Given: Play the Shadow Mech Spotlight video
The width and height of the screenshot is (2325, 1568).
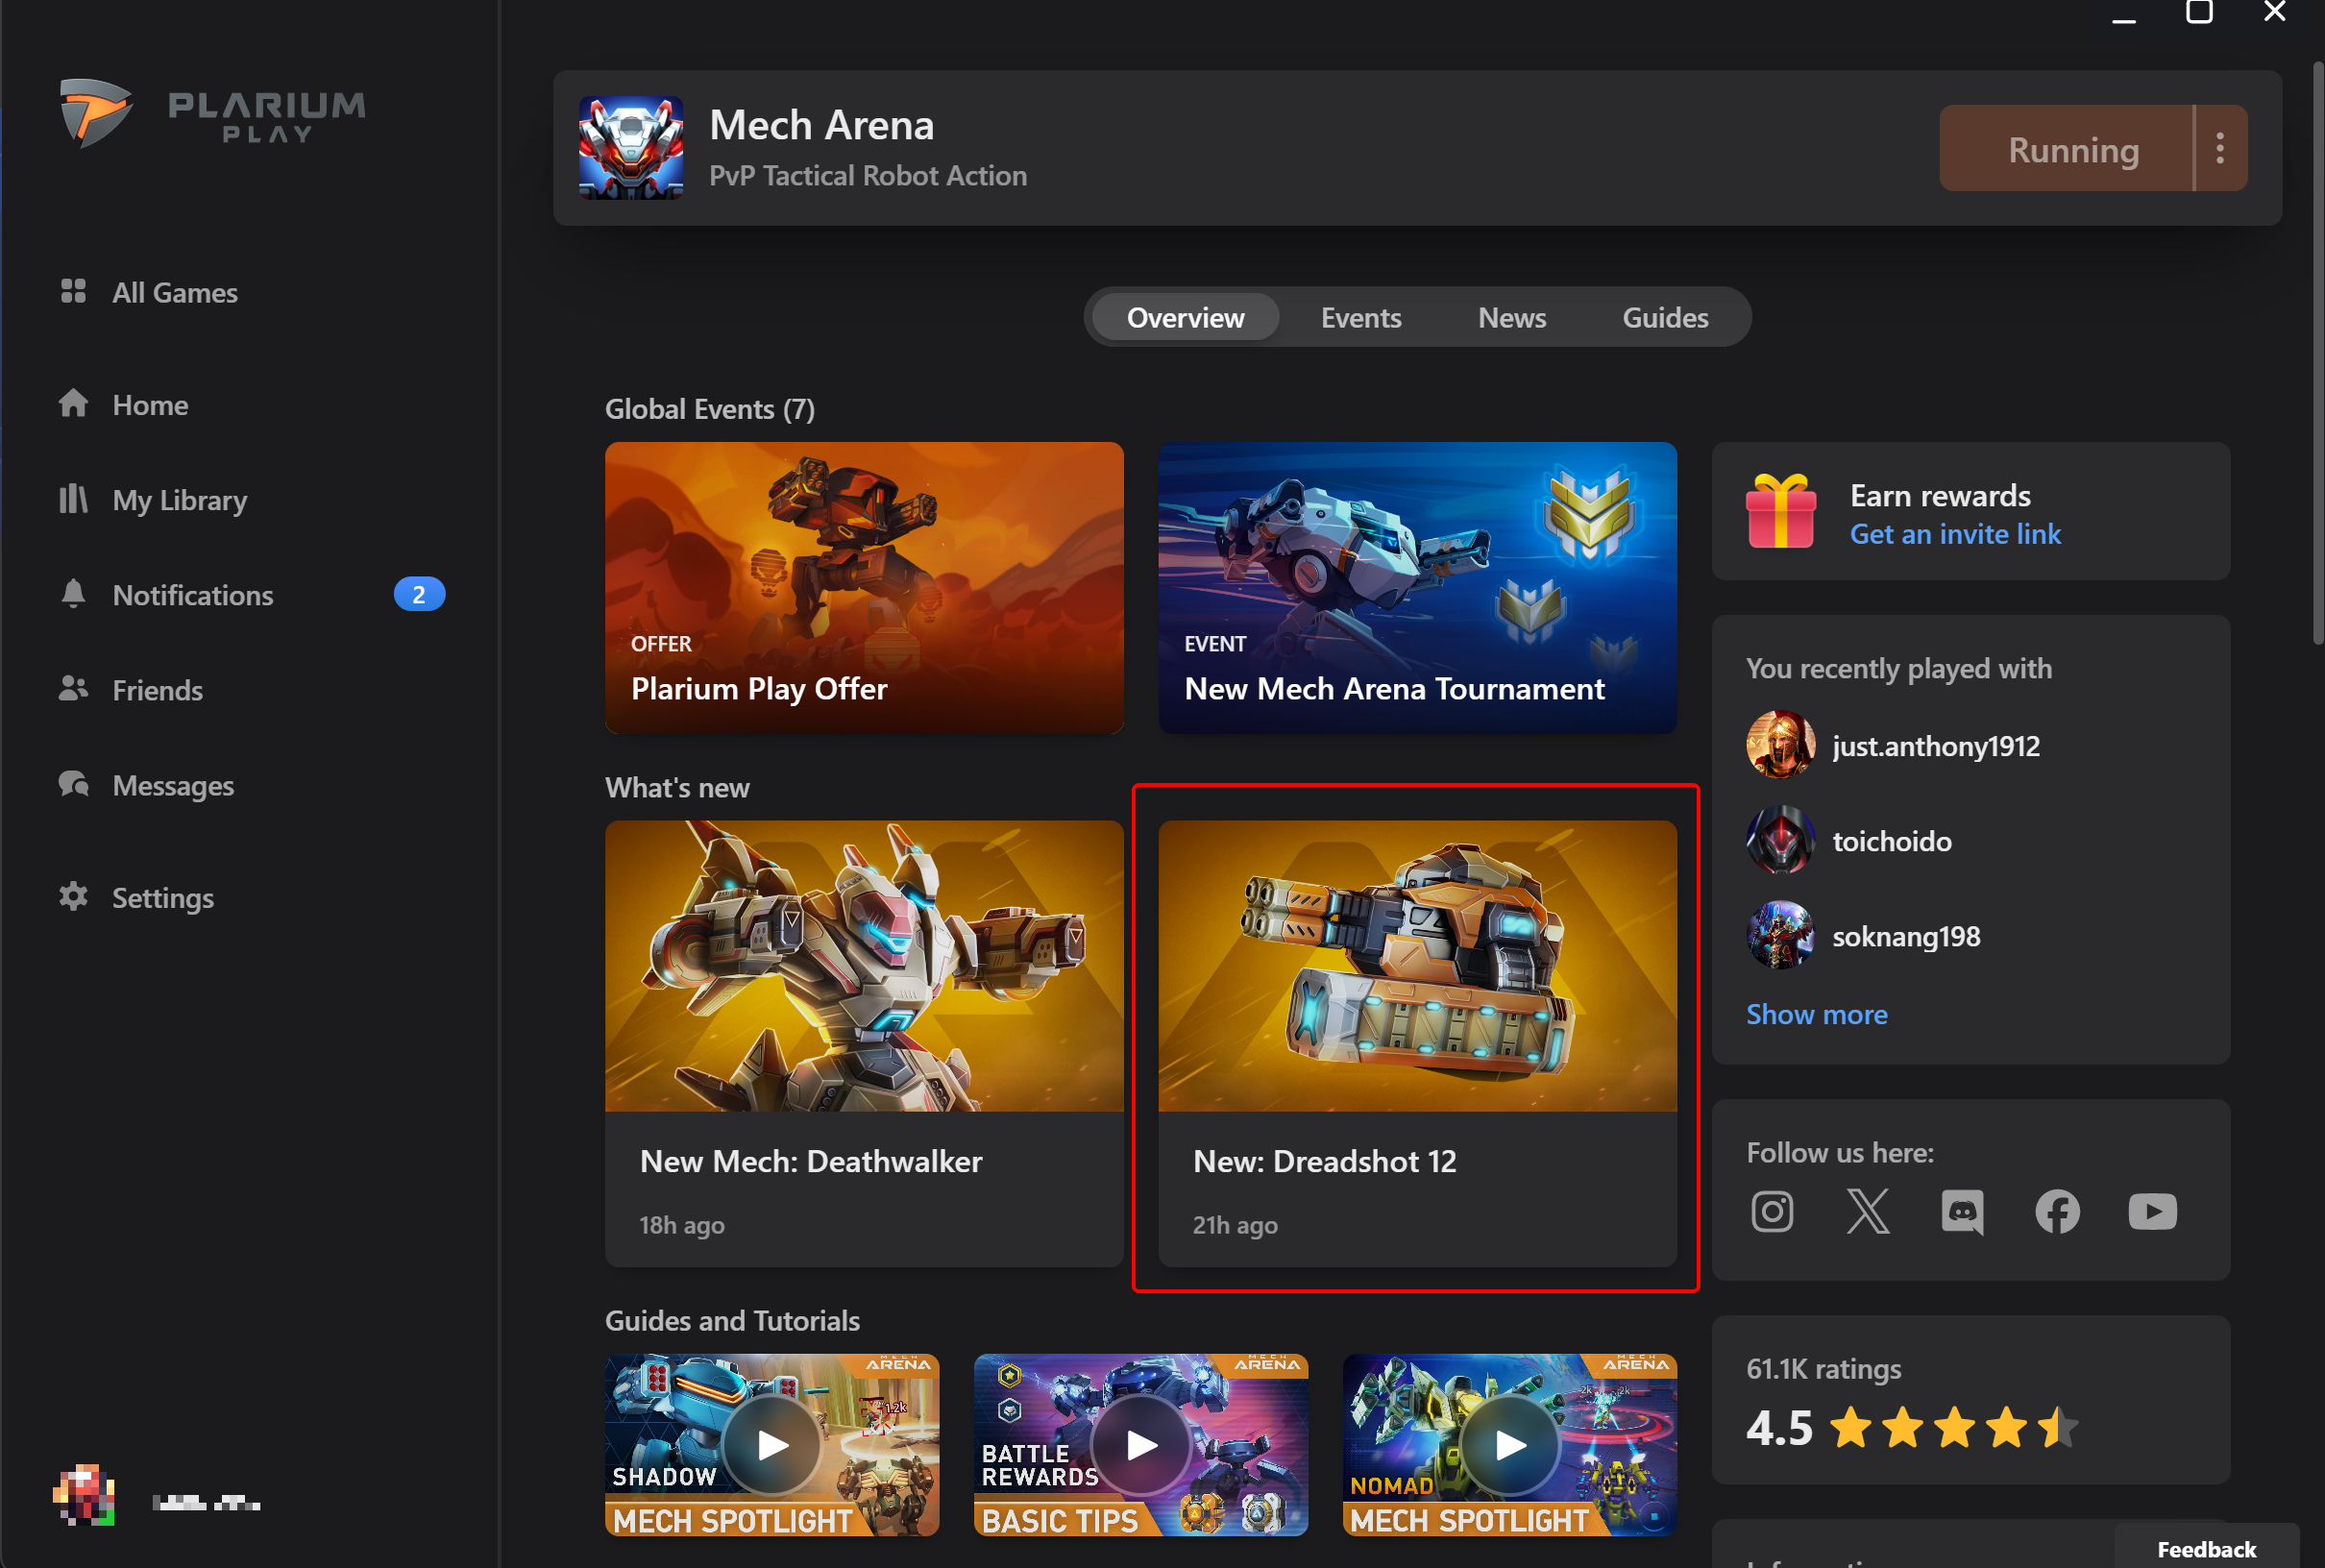Looking at the screenshot, I should coord(772,1444).
